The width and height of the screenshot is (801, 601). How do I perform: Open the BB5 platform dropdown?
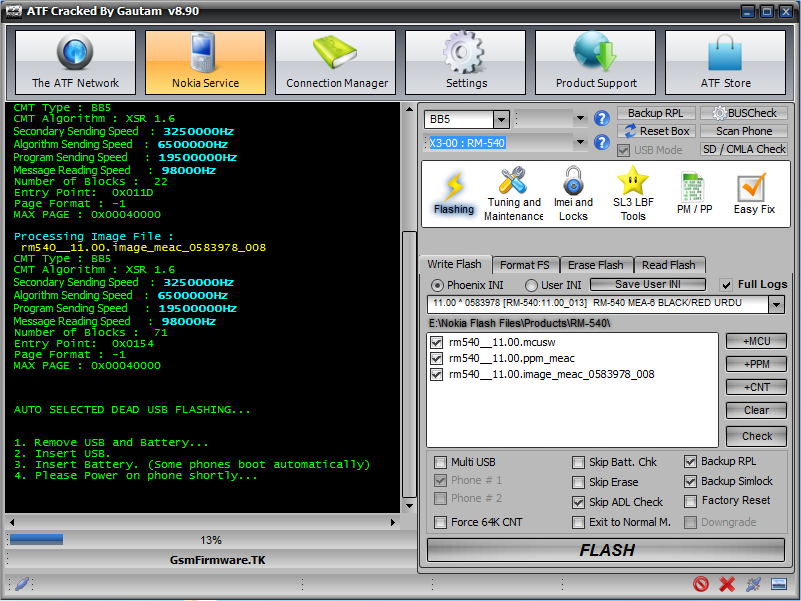coord(501,120)
